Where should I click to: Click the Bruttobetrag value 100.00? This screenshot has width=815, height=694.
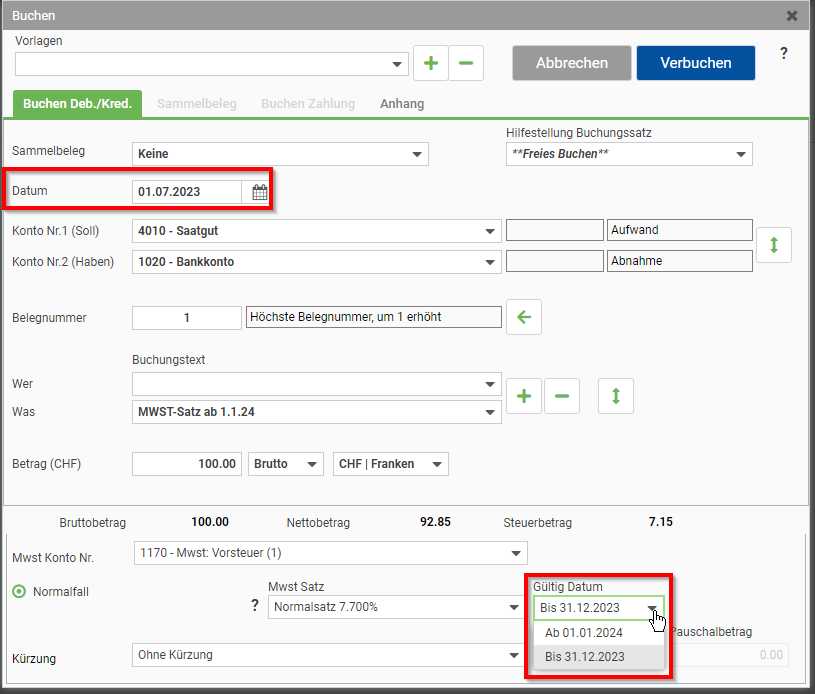coord(210,521)
